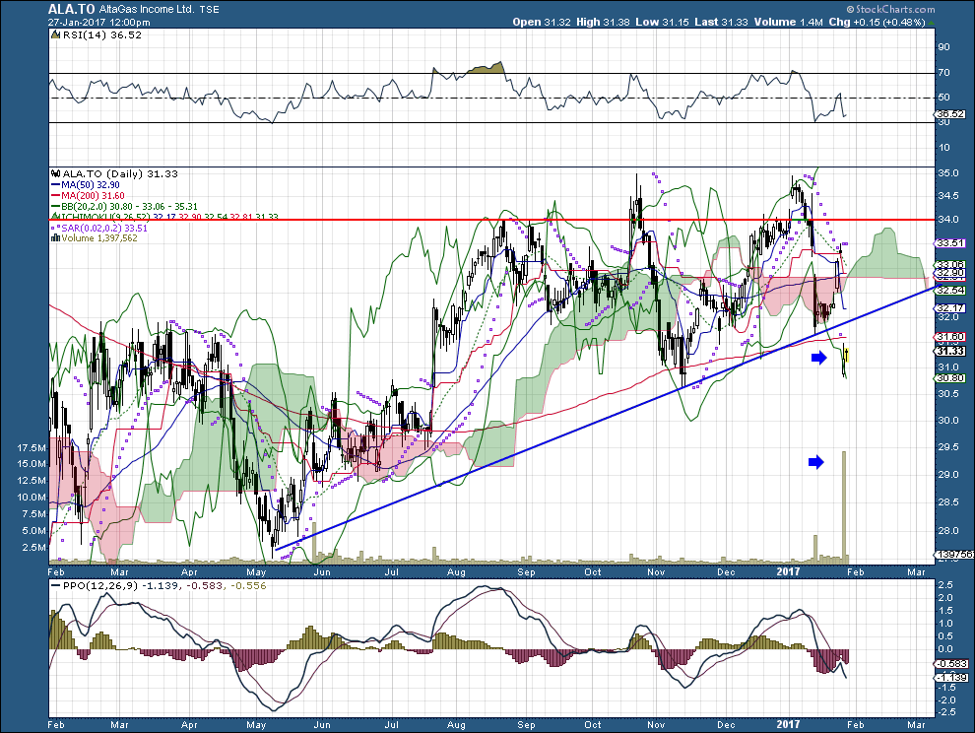Click the 33.06 price axis tag
The image size is (975, 733).
coord(951,264)
